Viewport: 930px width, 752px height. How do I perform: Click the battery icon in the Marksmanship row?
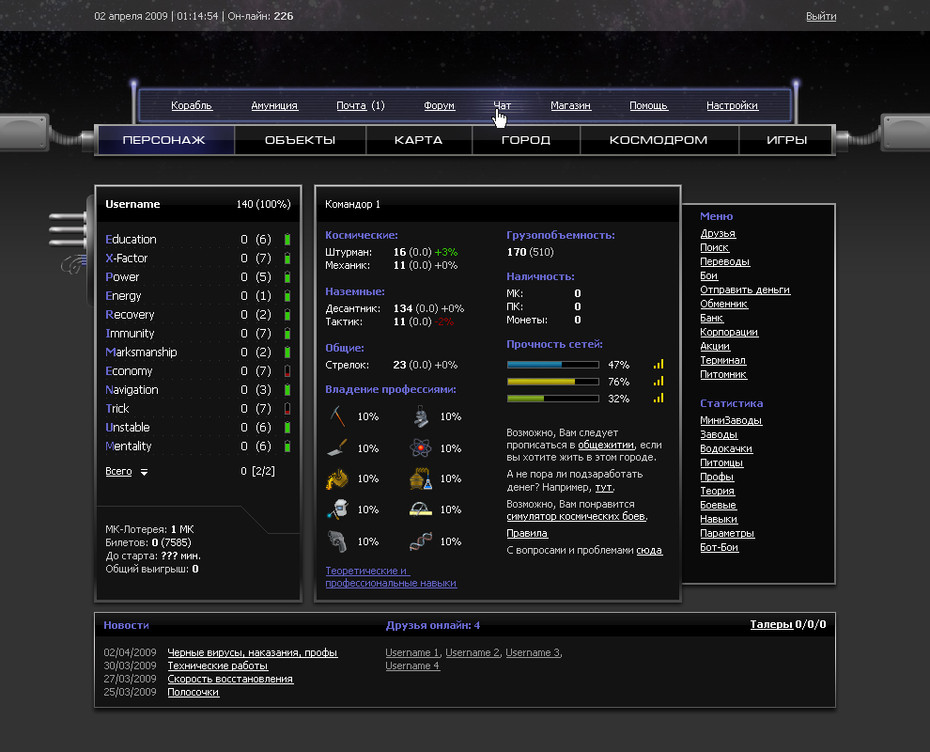point(287,352)
